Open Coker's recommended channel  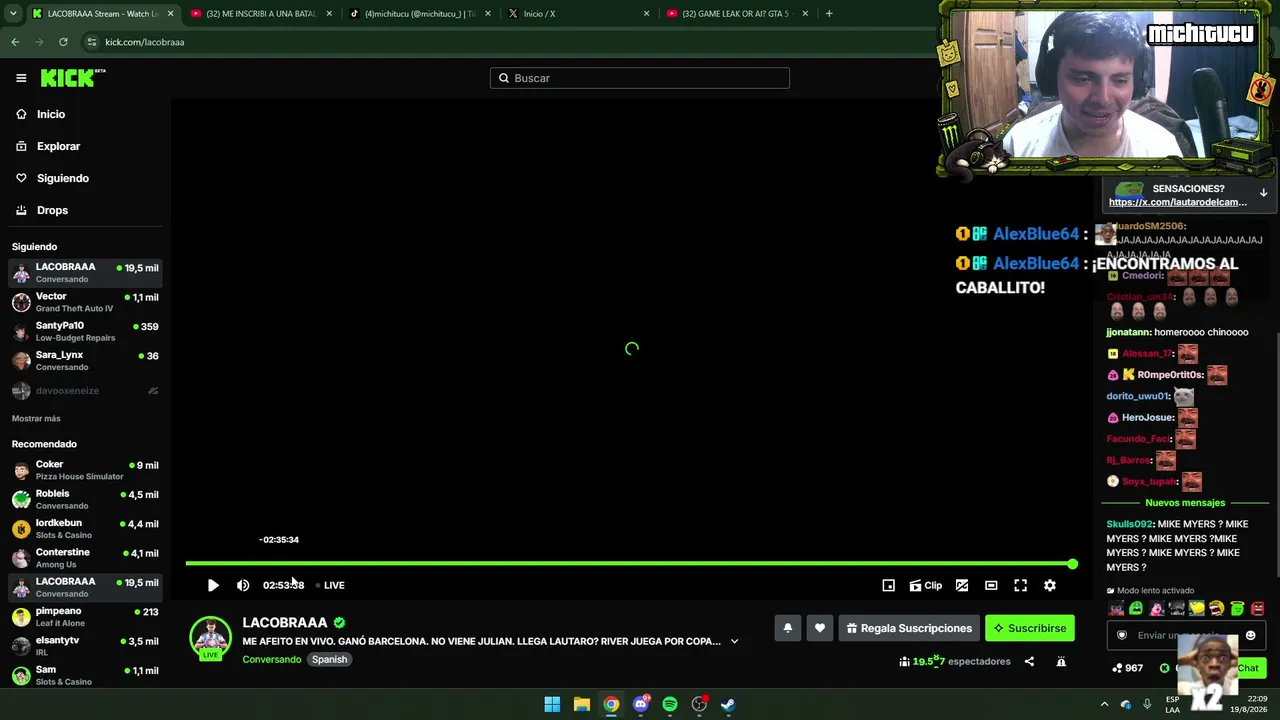pyautogui.click(x=85, y=470)
